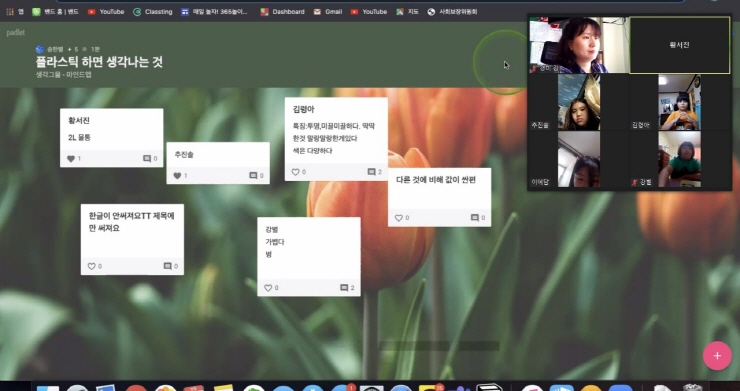
Task: Open the Classting bookmark
Action: pos(153,12)
